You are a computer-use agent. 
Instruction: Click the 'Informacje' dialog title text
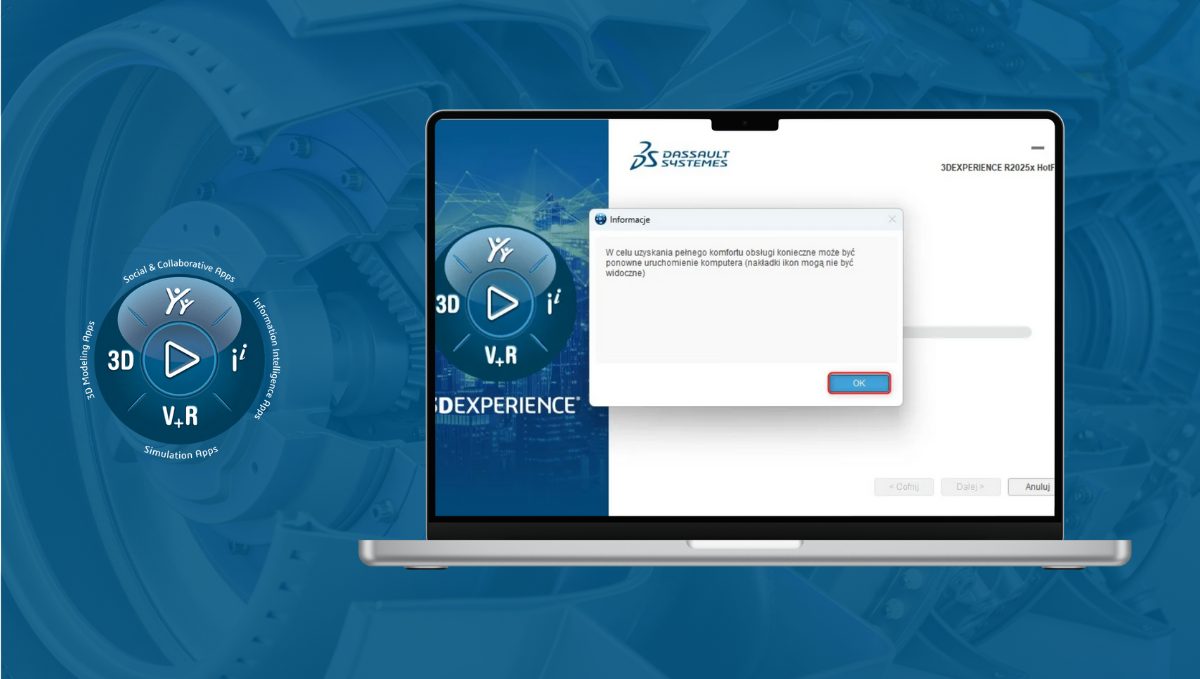click(x=630, y=219)
